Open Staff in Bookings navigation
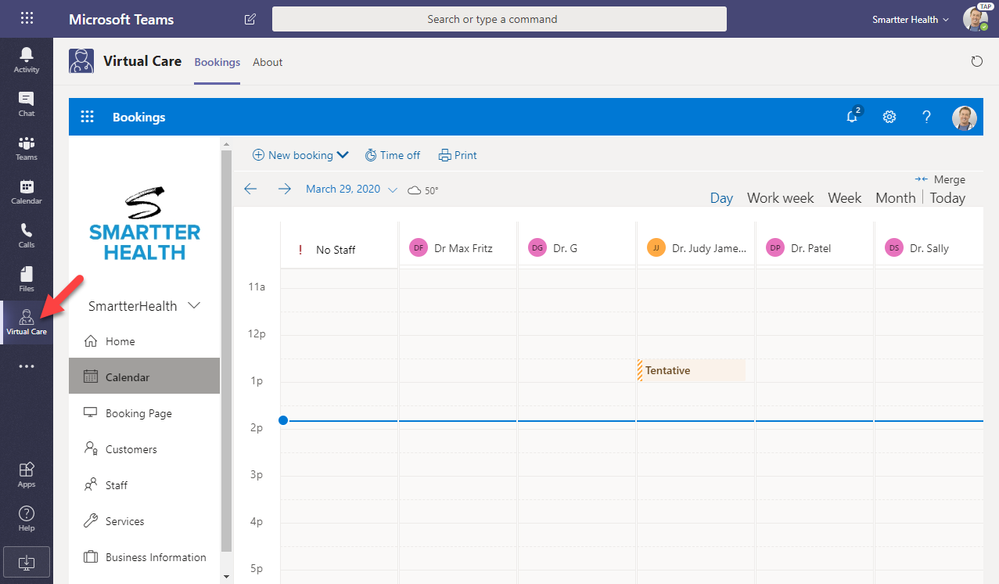Image resolution: width=999 pixels, height=584 pixels. [145, 485]
